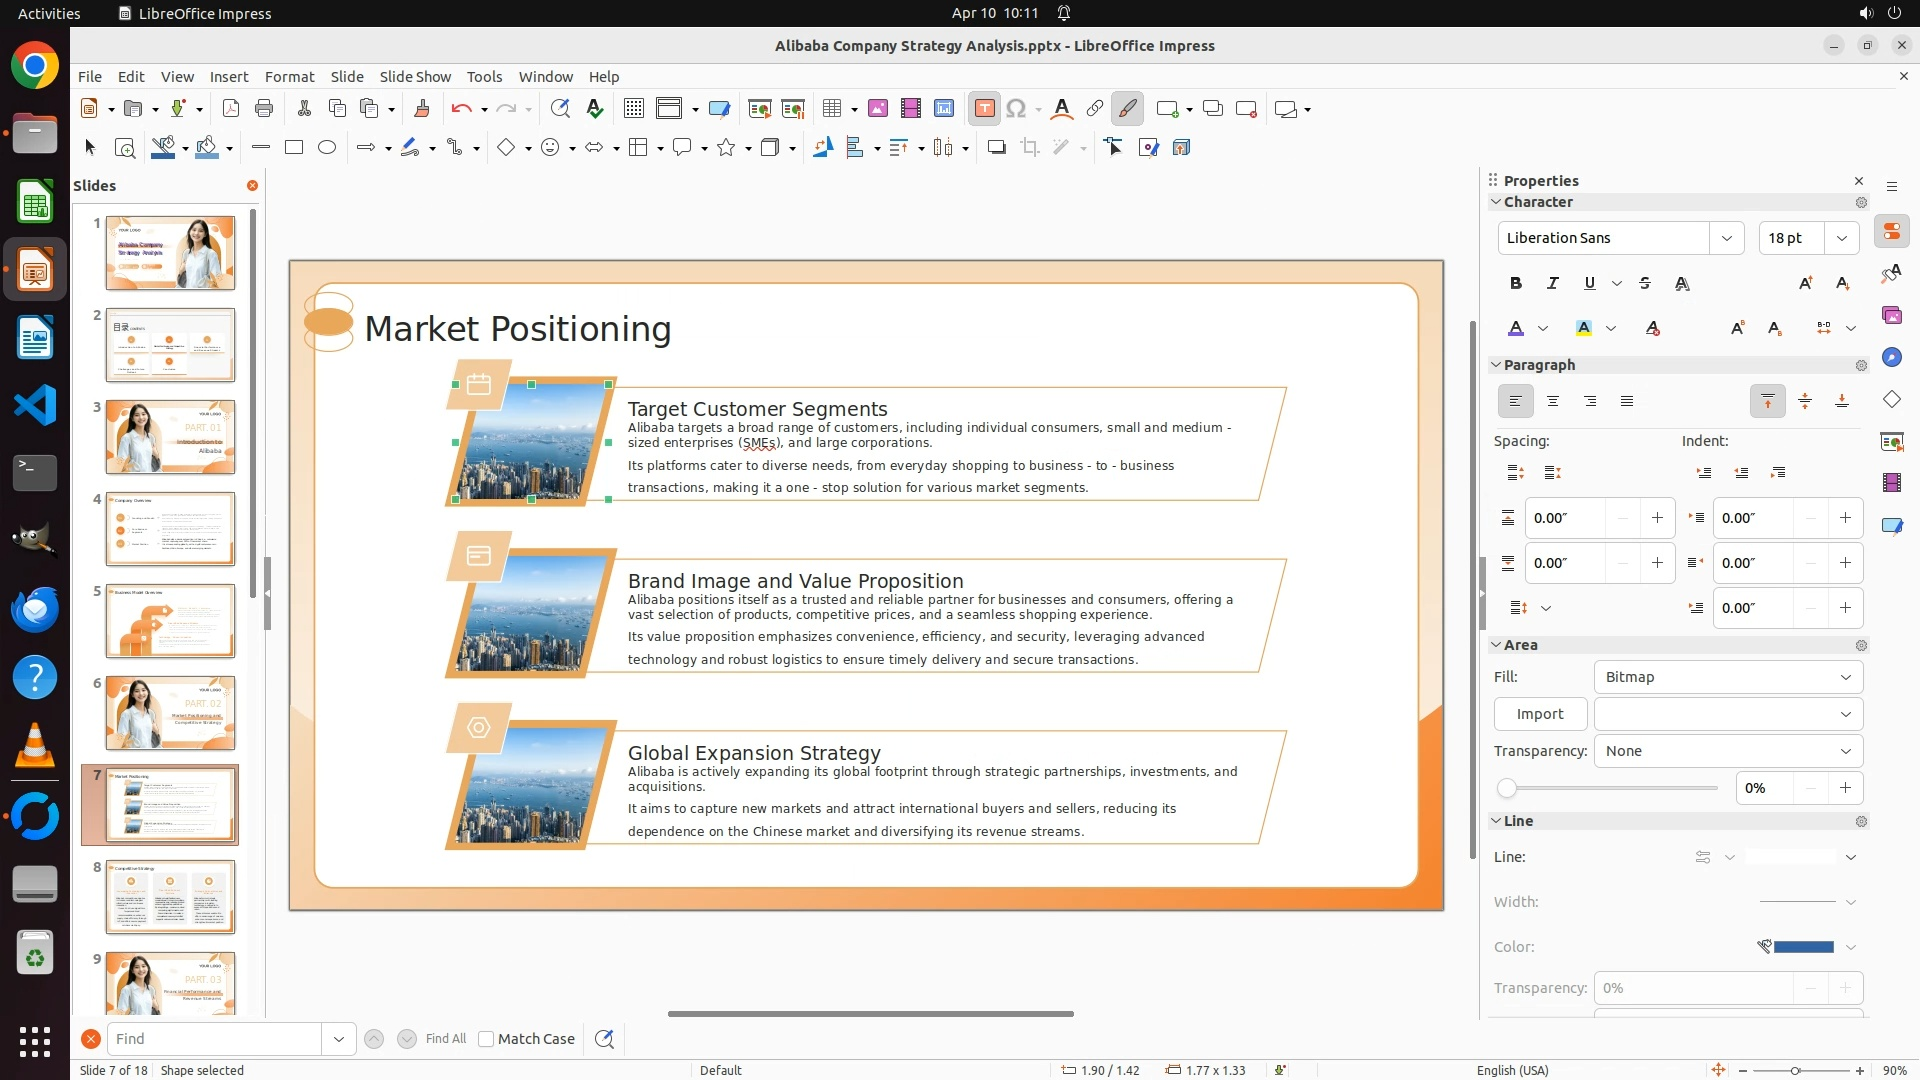The image size is (1920, 1080).
Task: Set paragraph alignment to centered
Action: (x=1552, y=402)
